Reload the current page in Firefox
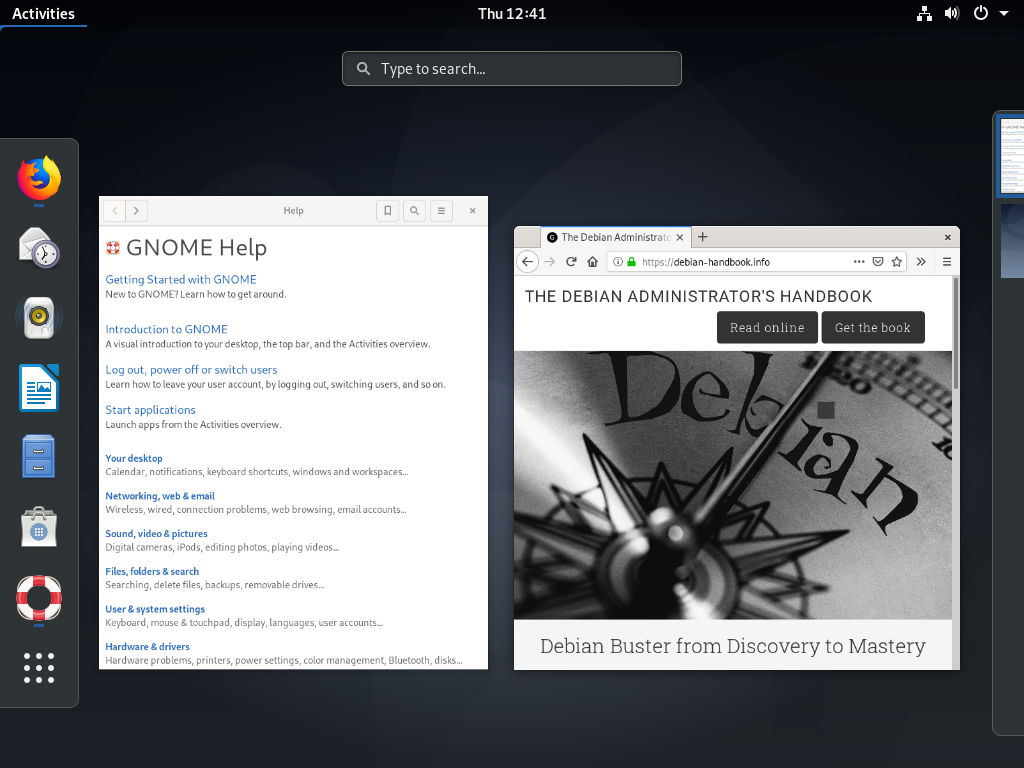 point(570,261)
